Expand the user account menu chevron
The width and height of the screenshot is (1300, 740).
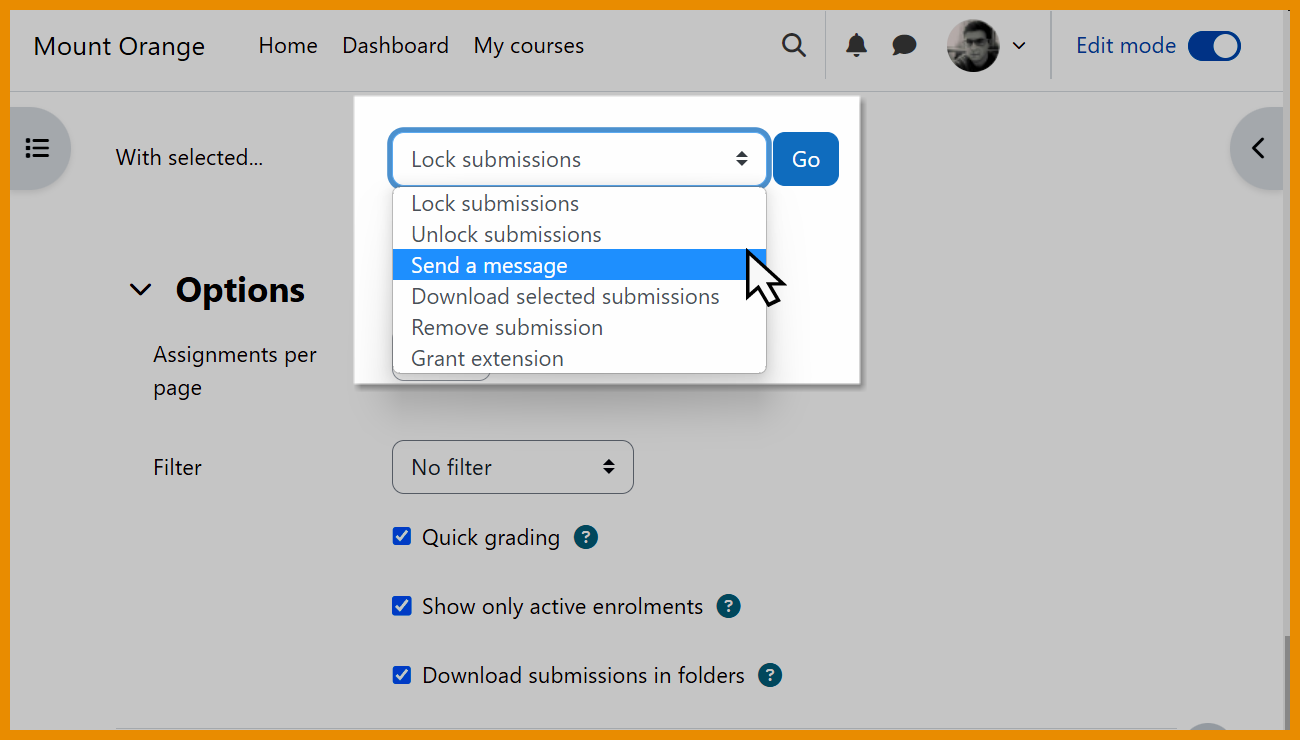pos(1018,45)
